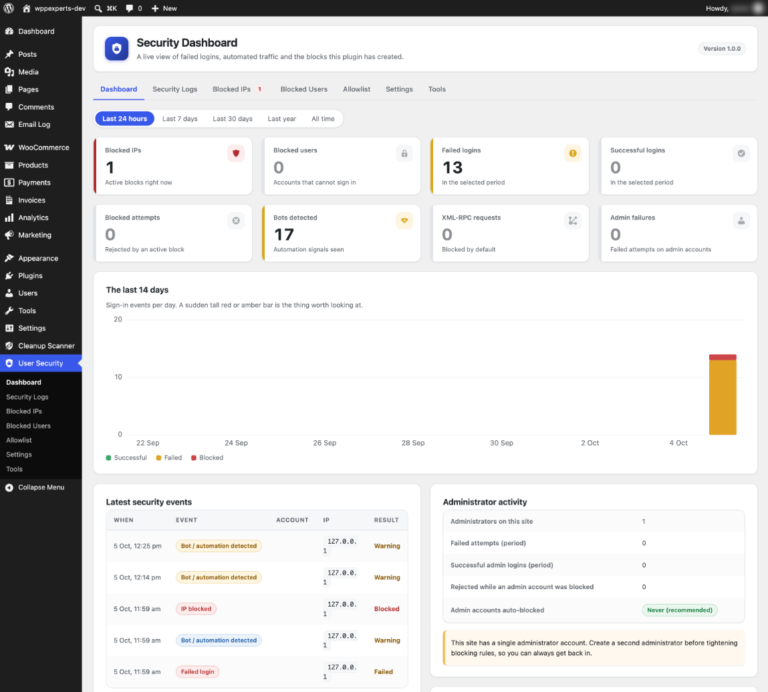768x692 pixels.
Task: Click the warning icon on Failed logins card
Action: pyautogui.click(x=573, y=153)
